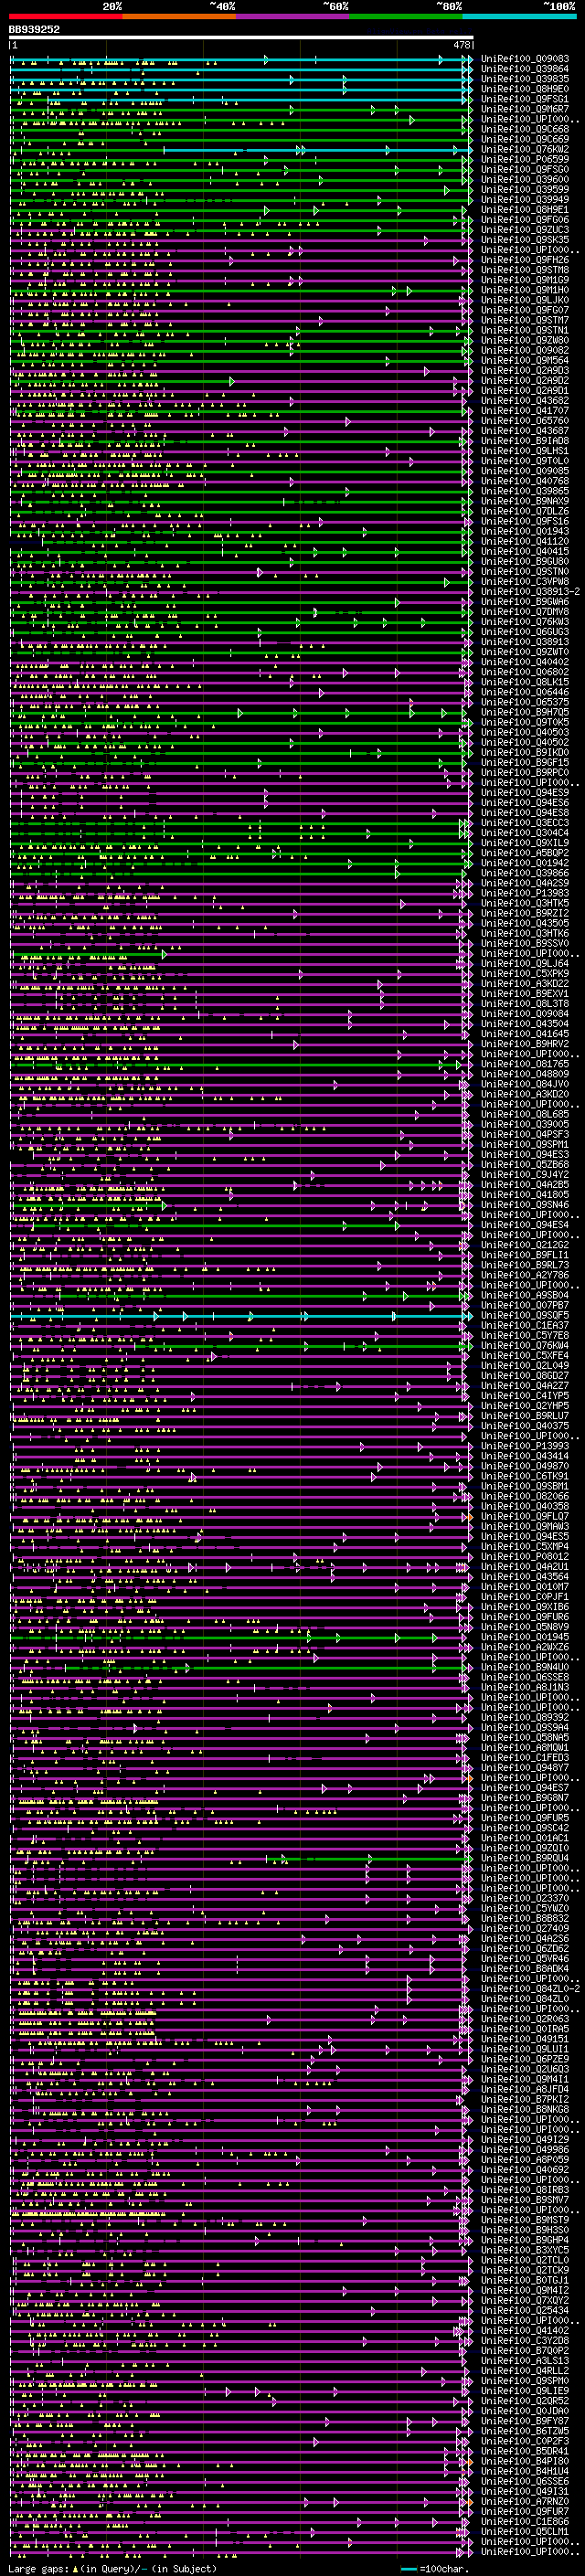
Task: Choose hit UniRef100_Q9ZUC3
Action: tap(525, 230)
